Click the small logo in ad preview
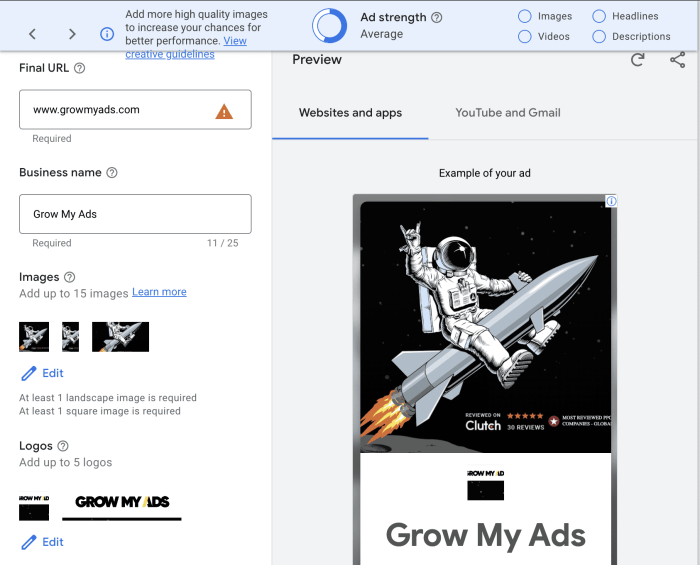Screen dimensions: 700x565 pos(486,485)
